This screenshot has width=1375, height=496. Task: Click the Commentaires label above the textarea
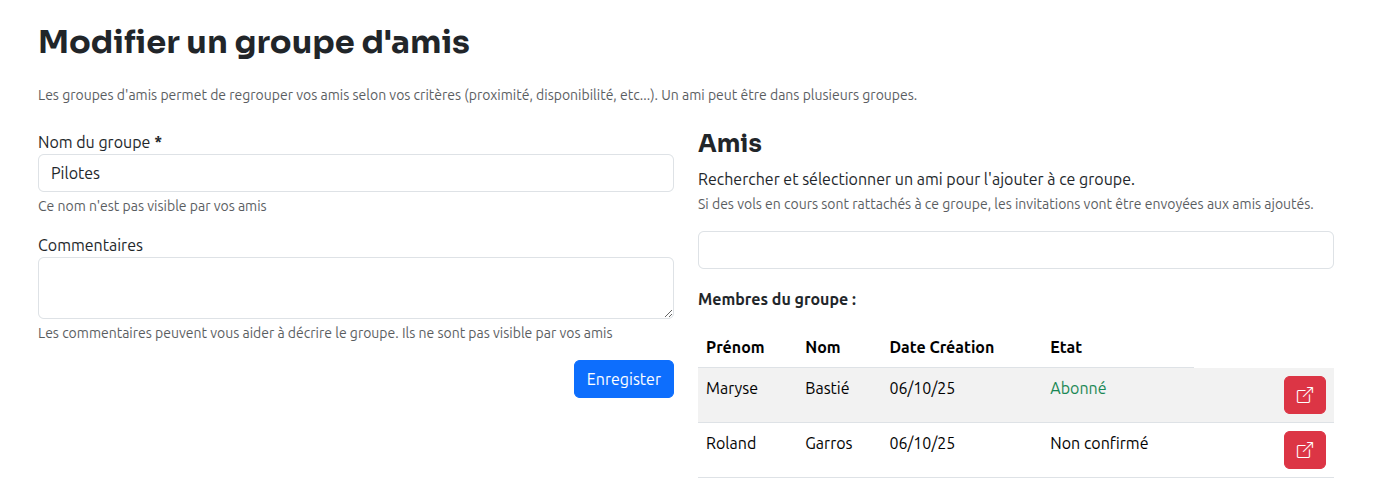pos(90,245)
